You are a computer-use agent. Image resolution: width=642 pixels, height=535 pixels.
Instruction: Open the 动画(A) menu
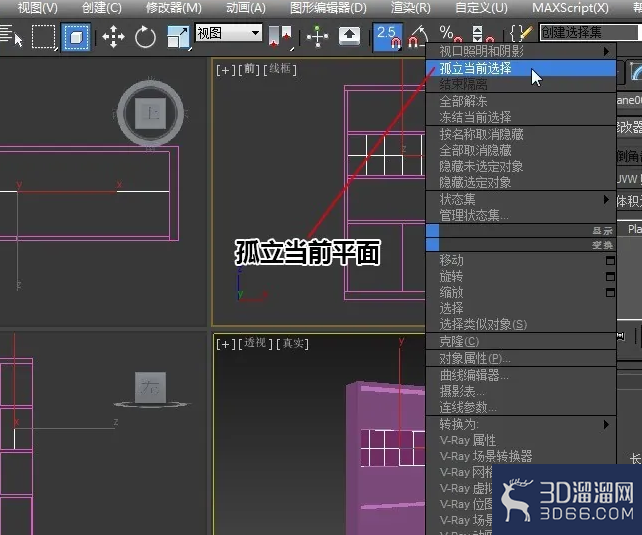pos(246,7)
